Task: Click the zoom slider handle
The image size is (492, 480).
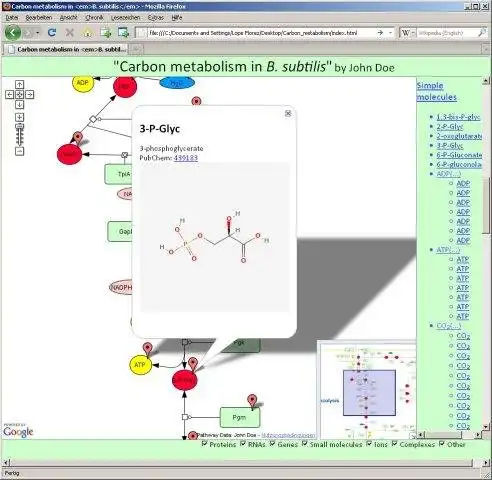Action: pyautogui.click(x=19, y=126)
